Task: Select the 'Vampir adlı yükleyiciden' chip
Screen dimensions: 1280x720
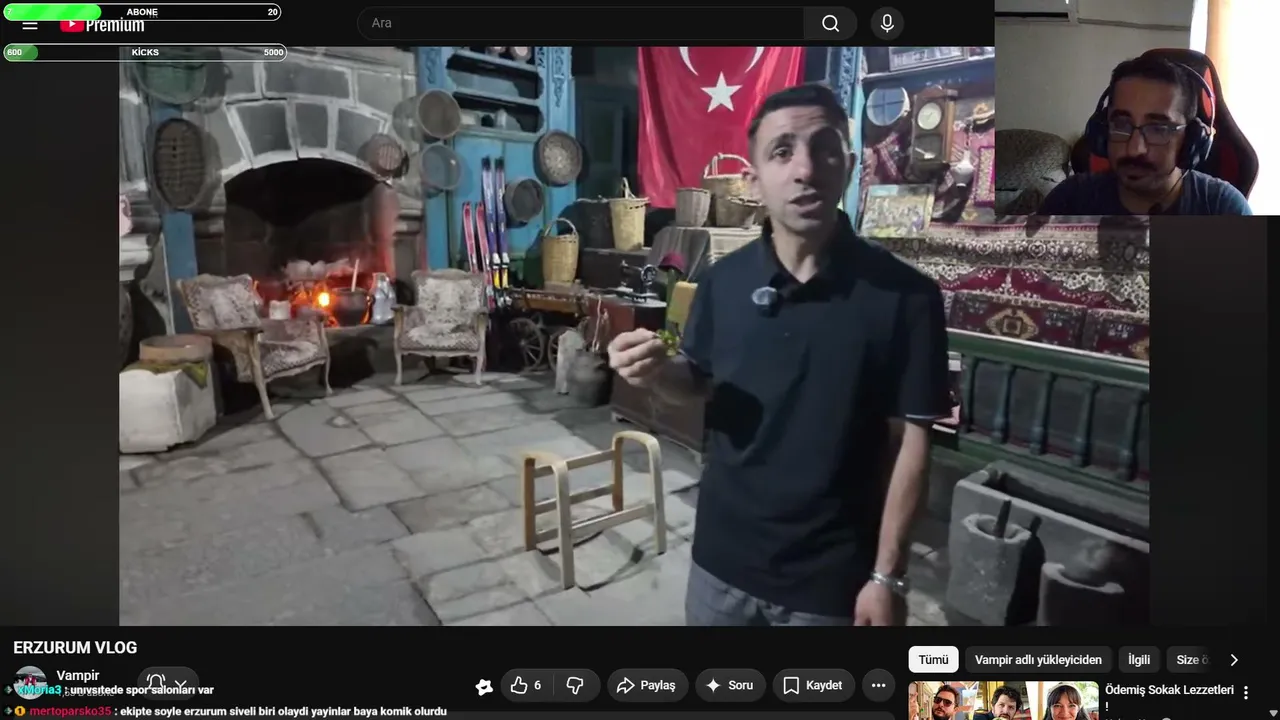Action: coord(1038,660)
